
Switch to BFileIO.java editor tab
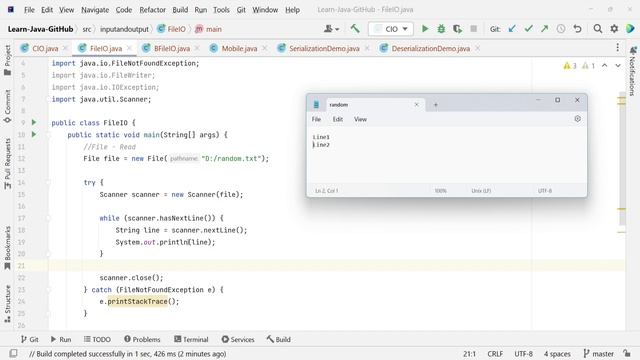172,48
